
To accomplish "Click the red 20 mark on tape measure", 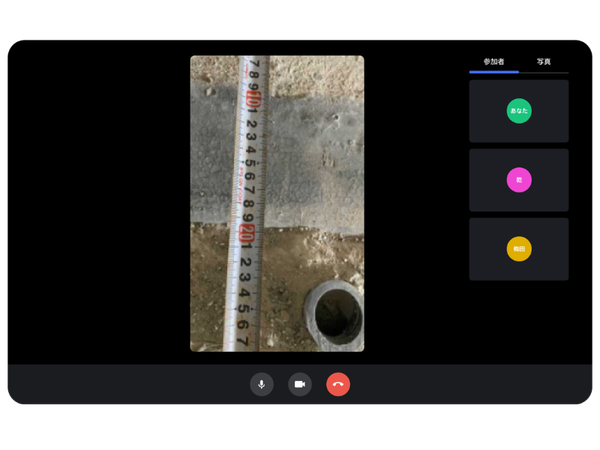I will coord(247,234).
